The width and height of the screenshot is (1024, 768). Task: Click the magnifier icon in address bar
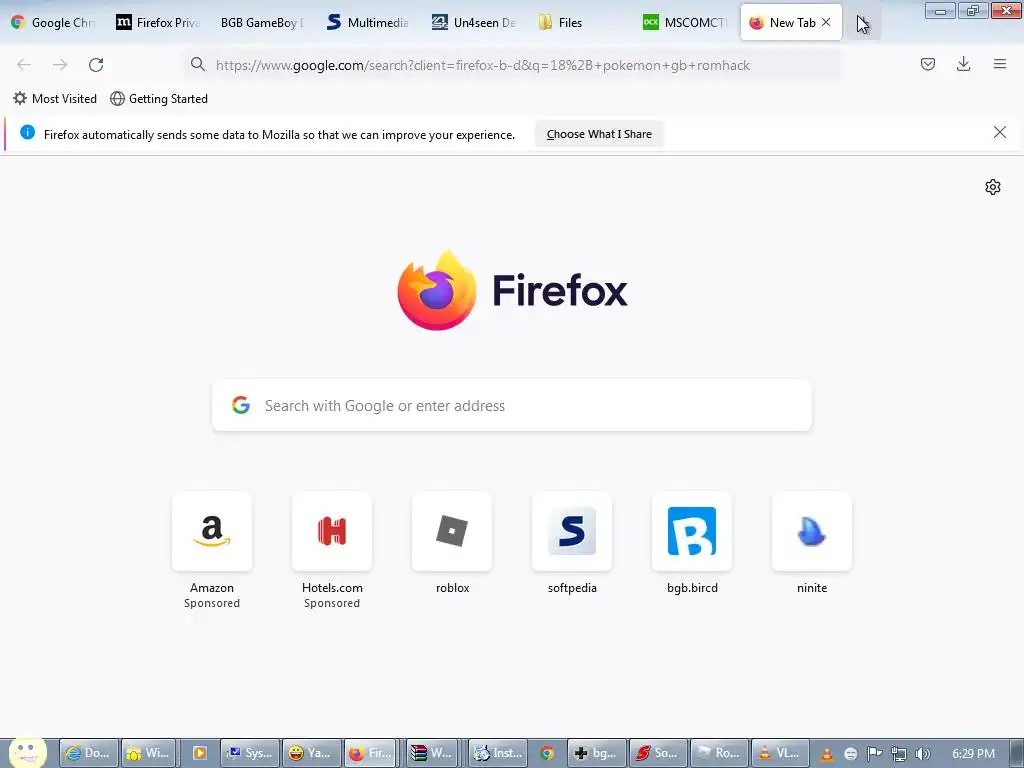(x=198, y=64)
